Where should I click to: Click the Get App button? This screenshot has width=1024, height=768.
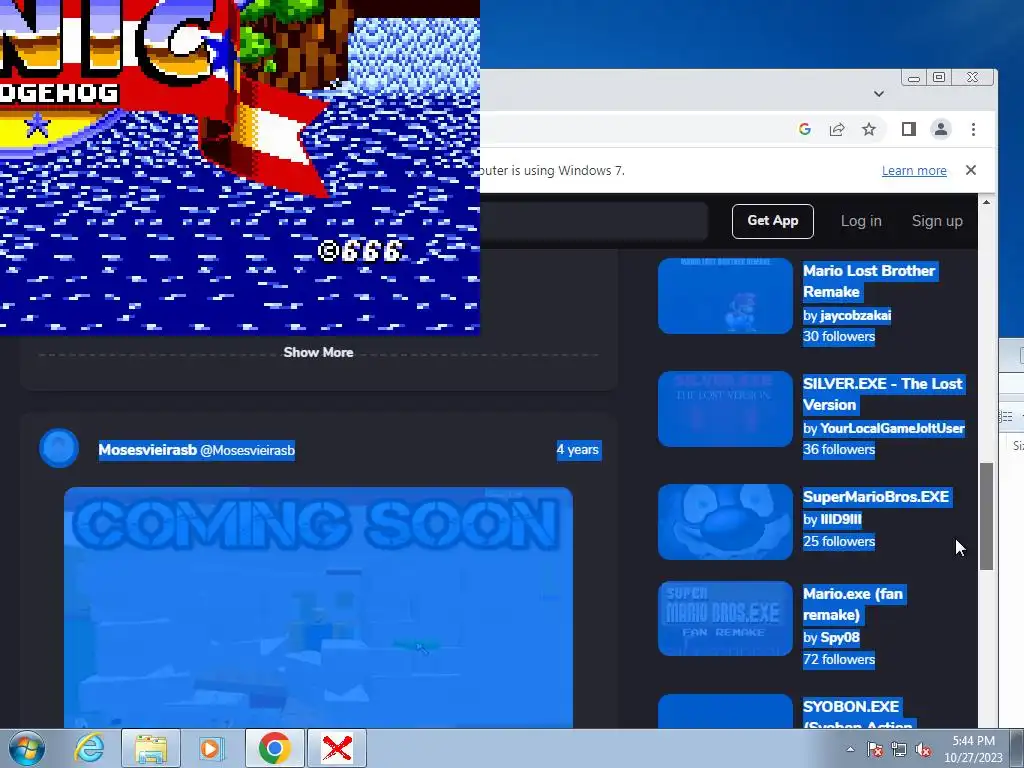tap(773, 221)
